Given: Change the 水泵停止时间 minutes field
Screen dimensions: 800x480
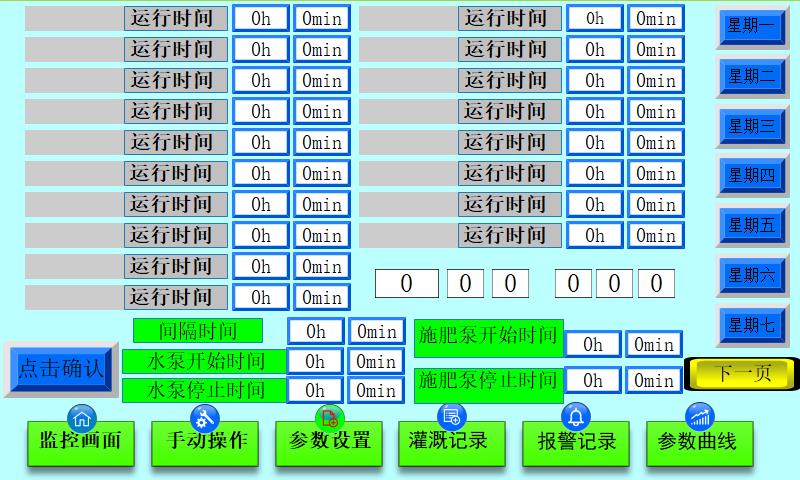Looking at the screenshot, I should click(x=376, y=390).
